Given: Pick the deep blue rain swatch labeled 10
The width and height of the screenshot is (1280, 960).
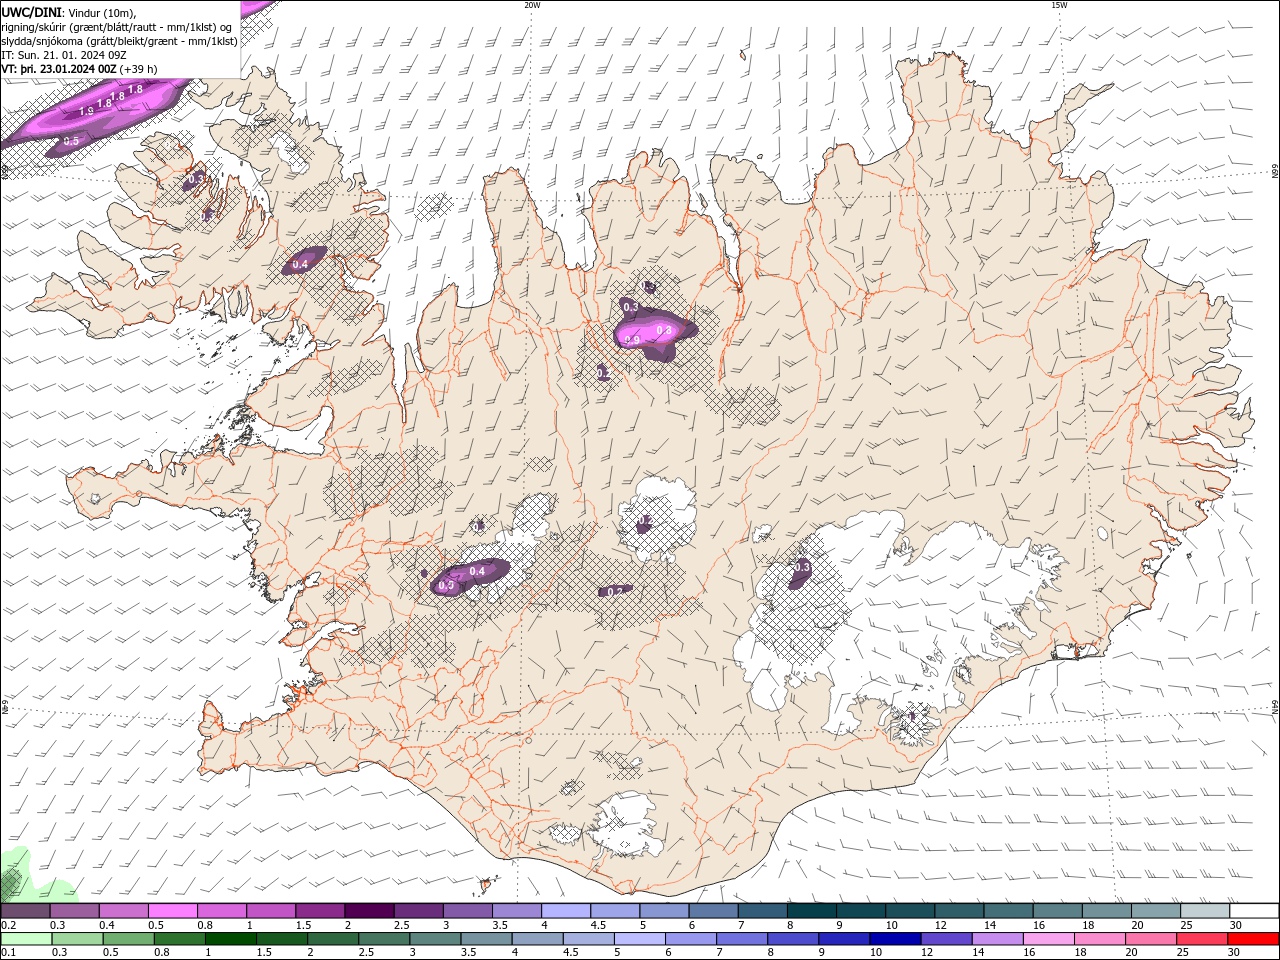Looking at the screenshot, I should click(894, 938).
